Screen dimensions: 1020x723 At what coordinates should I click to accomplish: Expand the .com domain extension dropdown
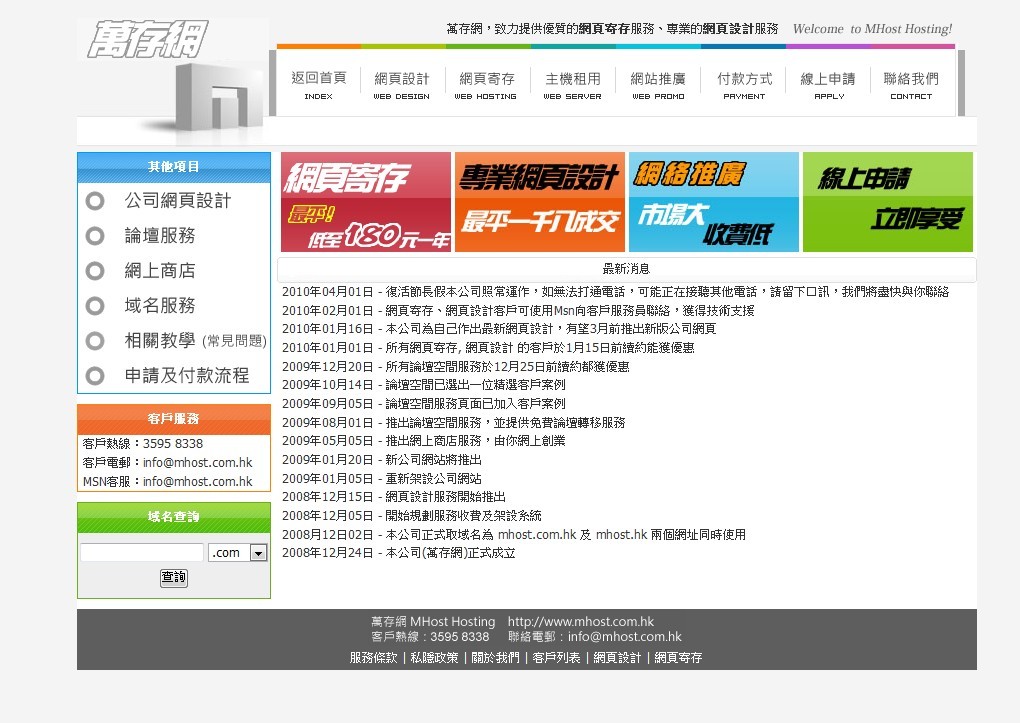coord(238,552)
